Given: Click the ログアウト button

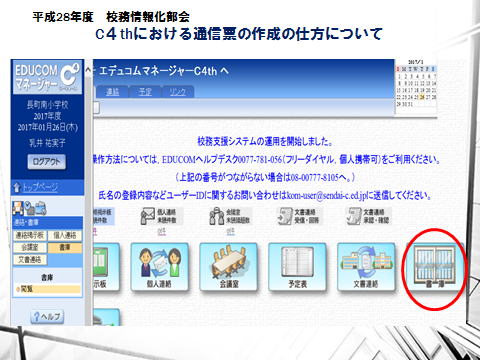Looking at the screenshot, I should (47, 162).
